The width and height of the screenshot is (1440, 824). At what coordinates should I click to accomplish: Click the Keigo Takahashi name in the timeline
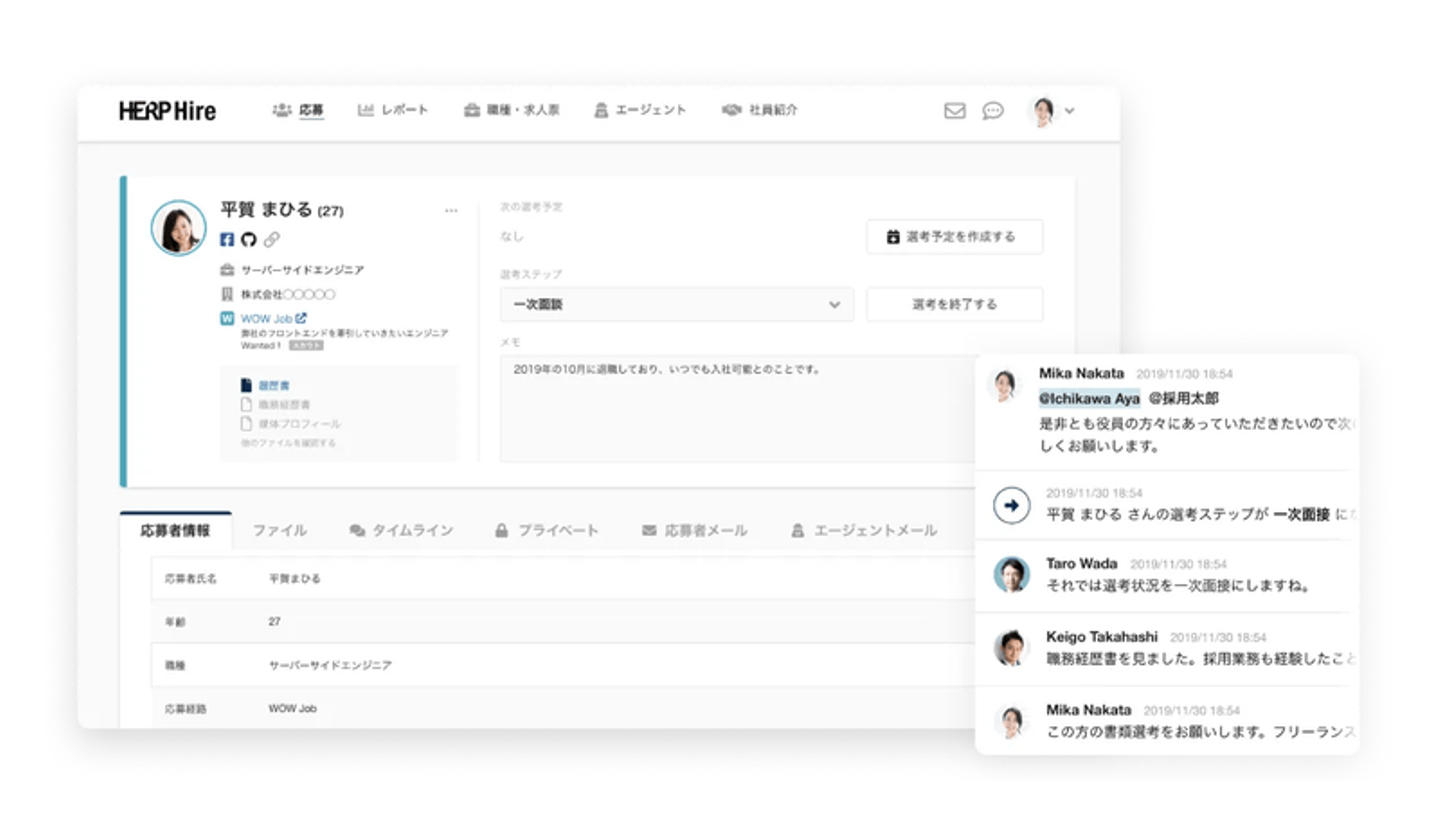coord(1102,637)
